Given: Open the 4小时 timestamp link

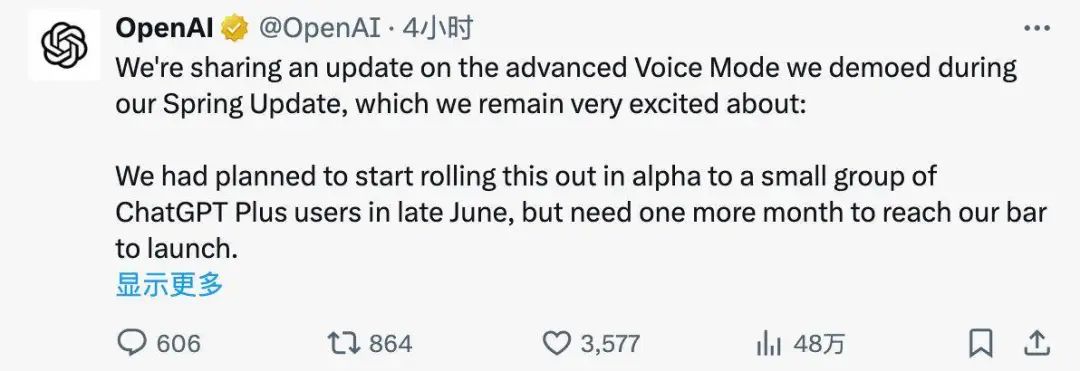Looking at the screenshot, I should tap(437, 29).
